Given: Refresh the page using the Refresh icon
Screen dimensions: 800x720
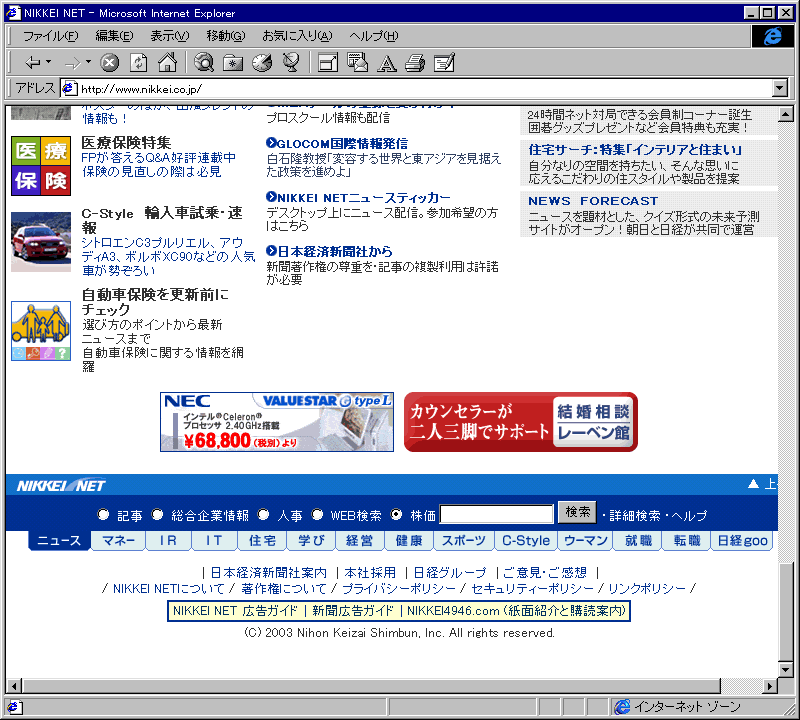Looking at the screenshot, I should pyautogui.click(x=138, y=63).
